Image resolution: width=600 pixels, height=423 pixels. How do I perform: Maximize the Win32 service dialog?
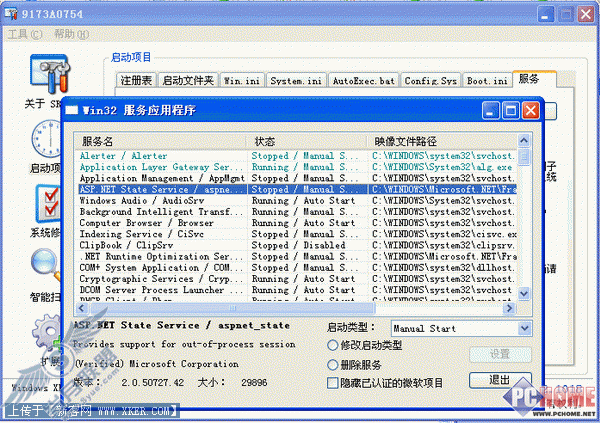coord(511,111)
